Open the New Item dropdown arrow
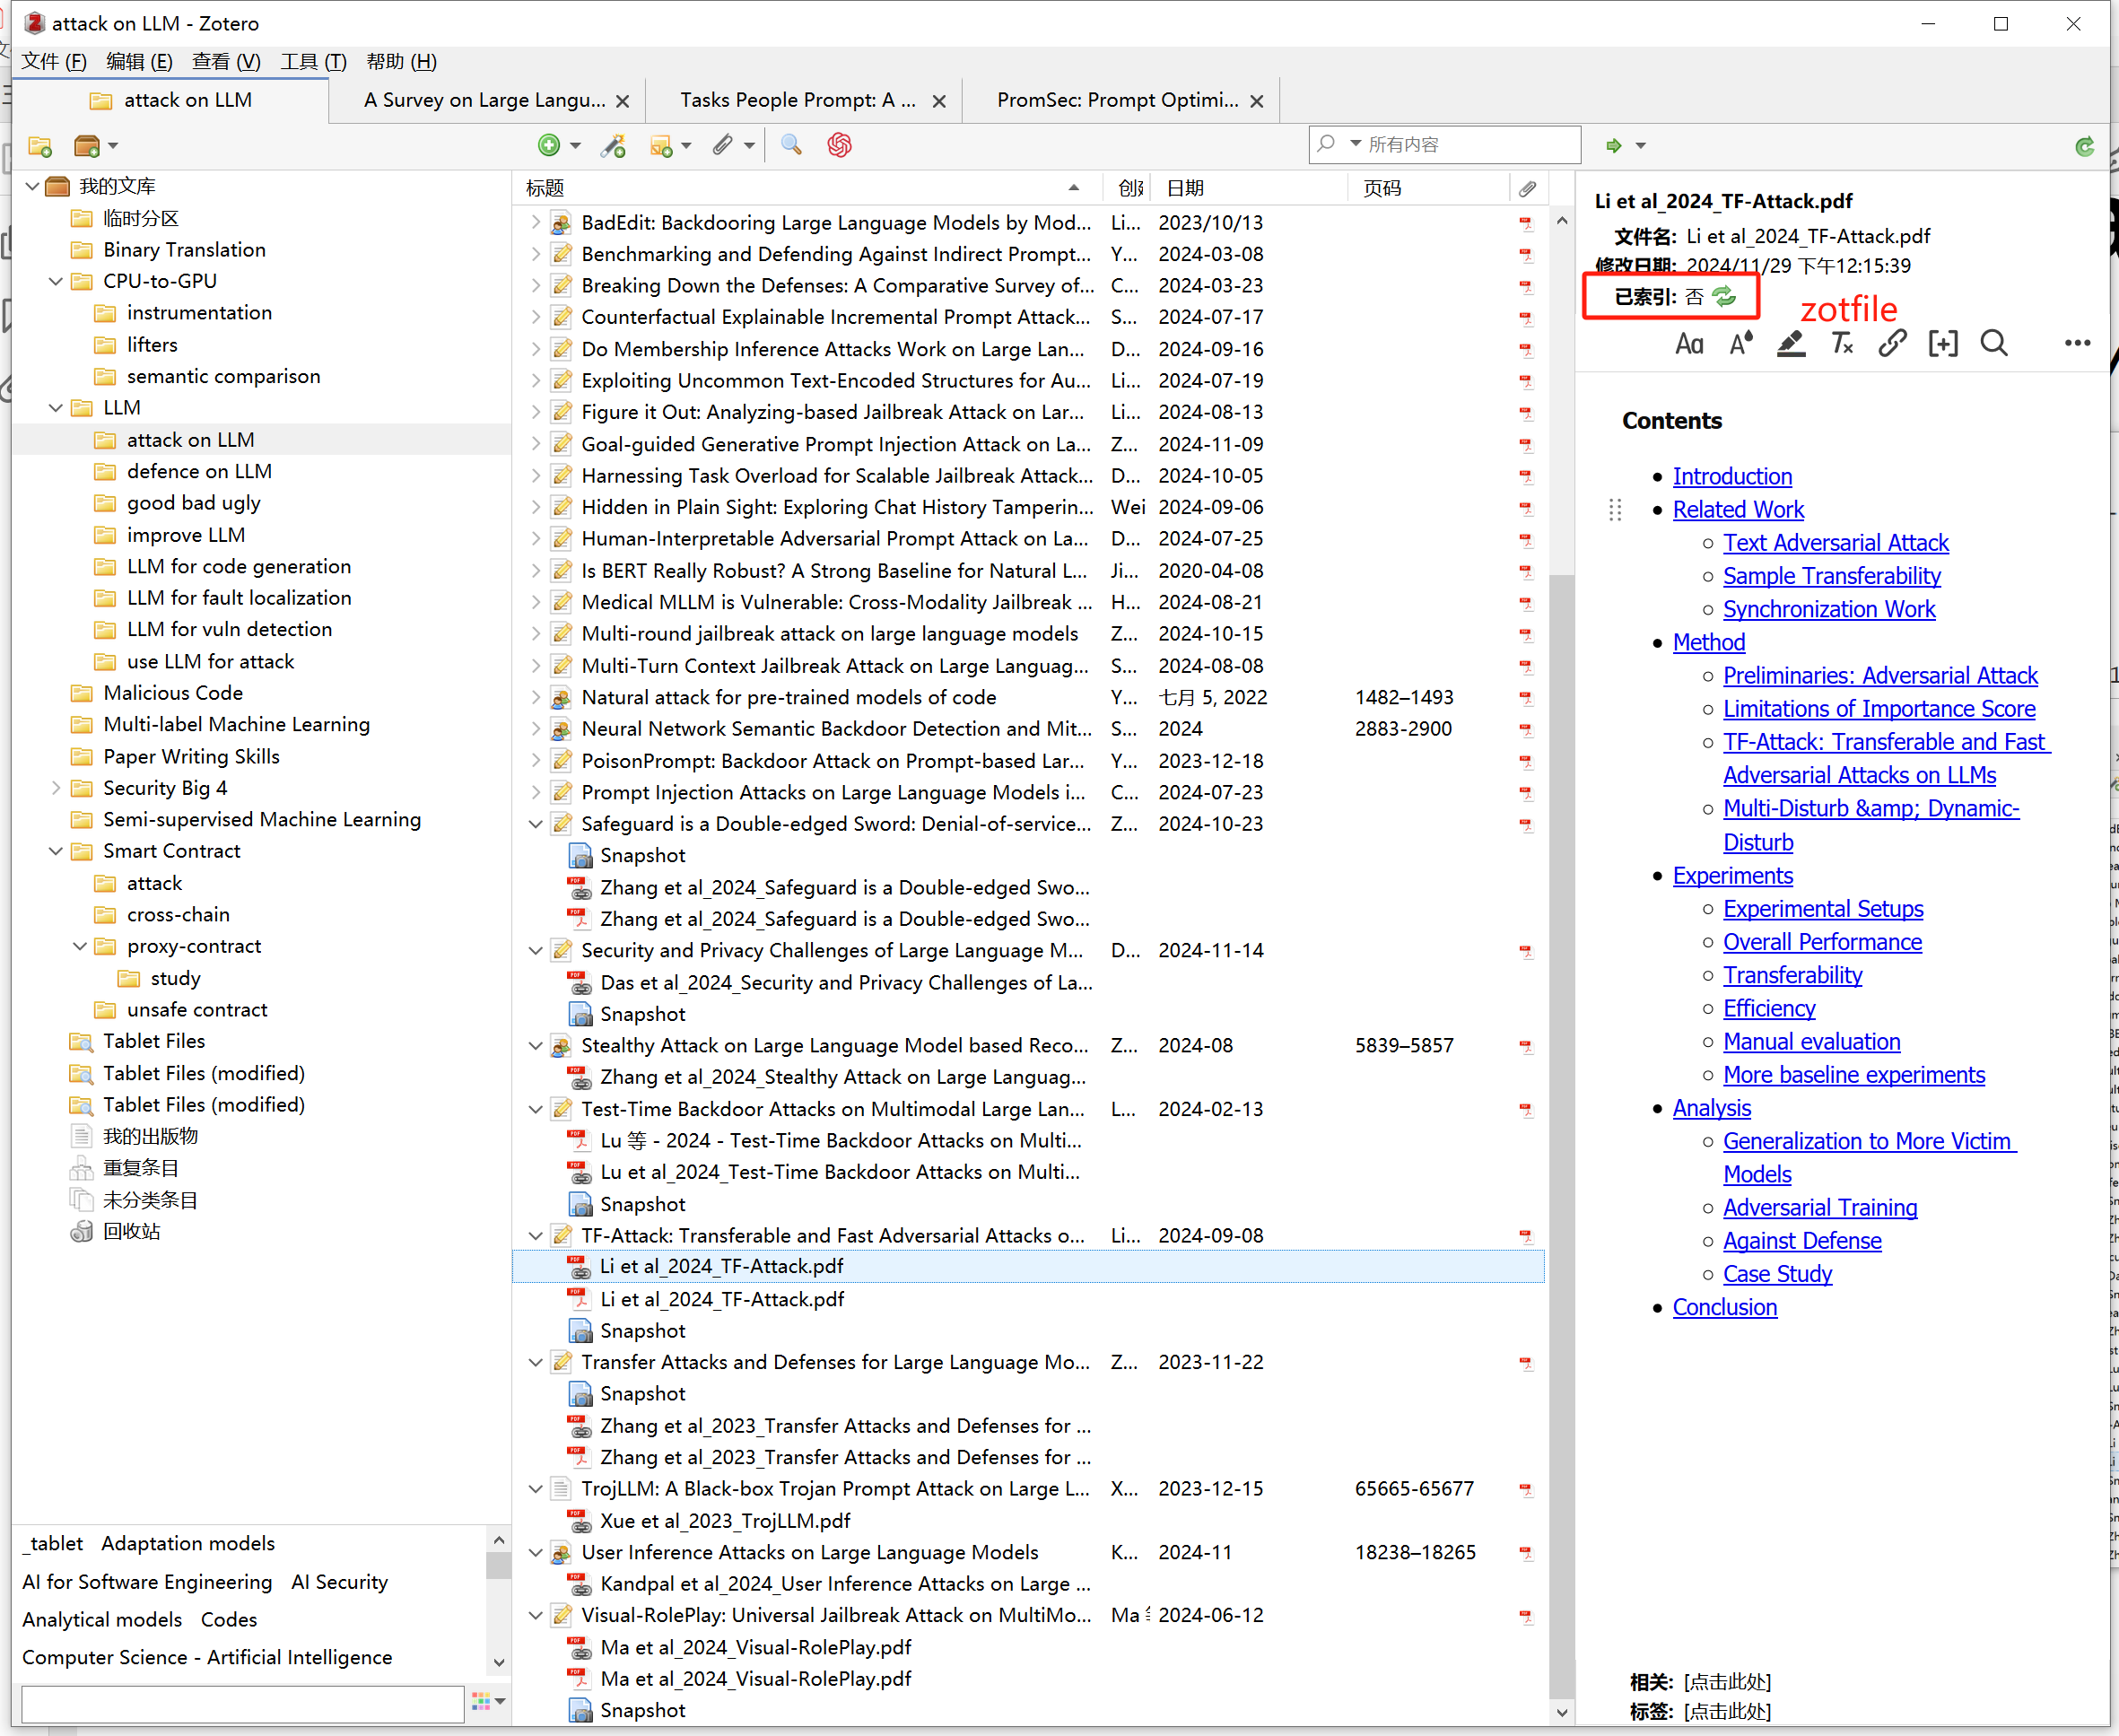 tap(575, 147)
